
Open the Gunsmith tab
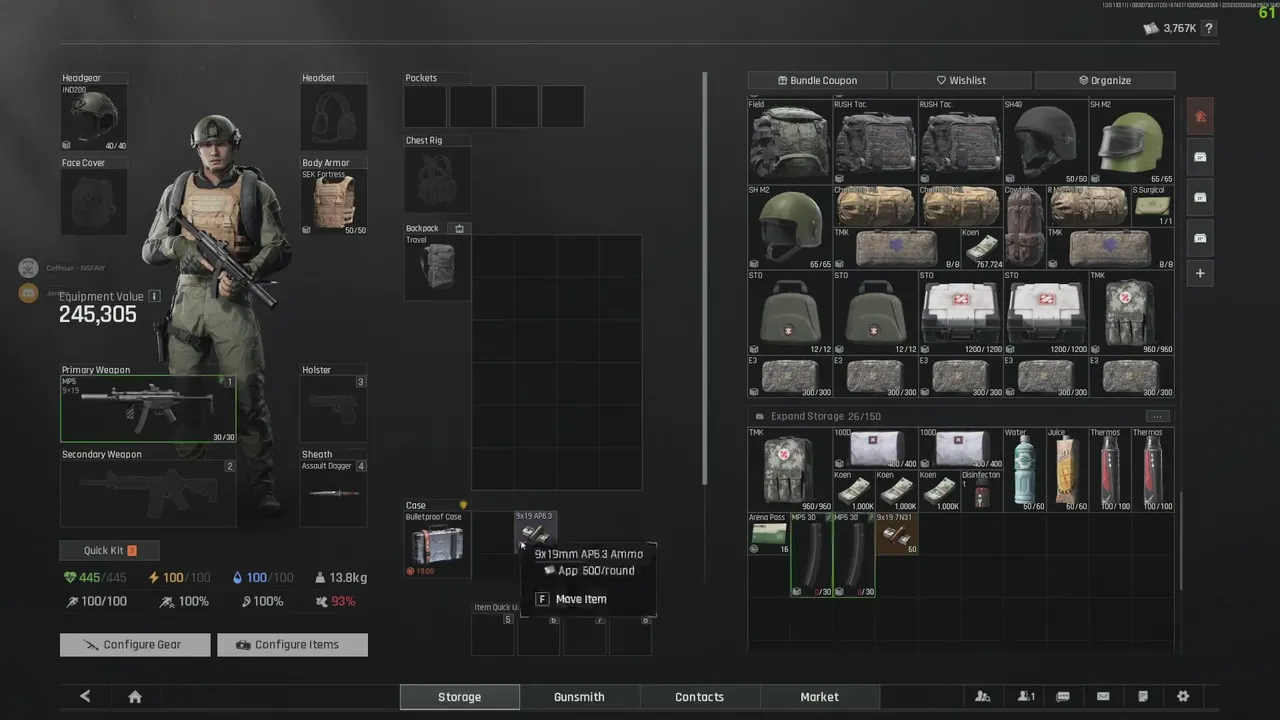(x=579, y=697)
